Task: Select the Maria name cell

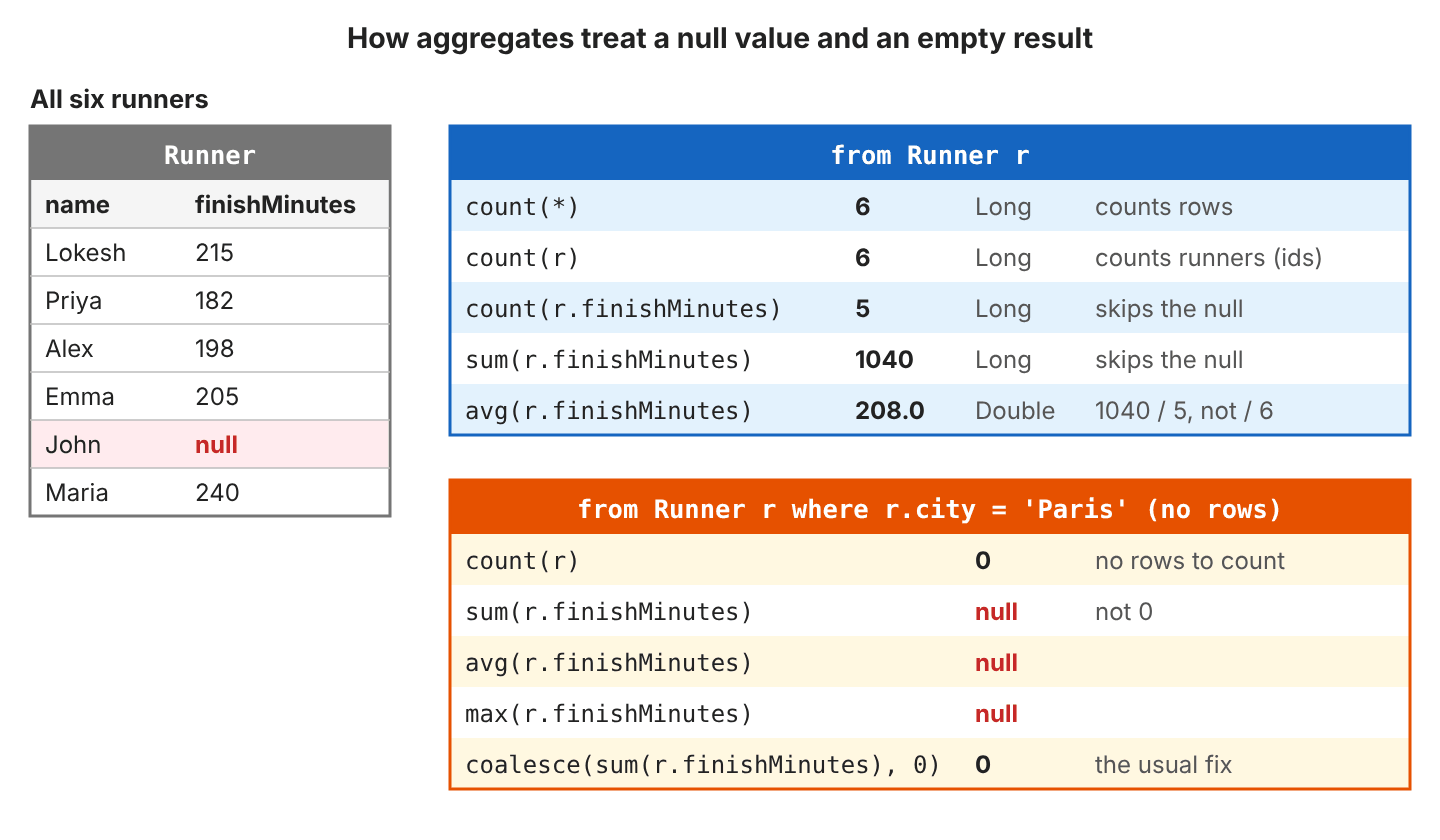Action: click(76, 493)
